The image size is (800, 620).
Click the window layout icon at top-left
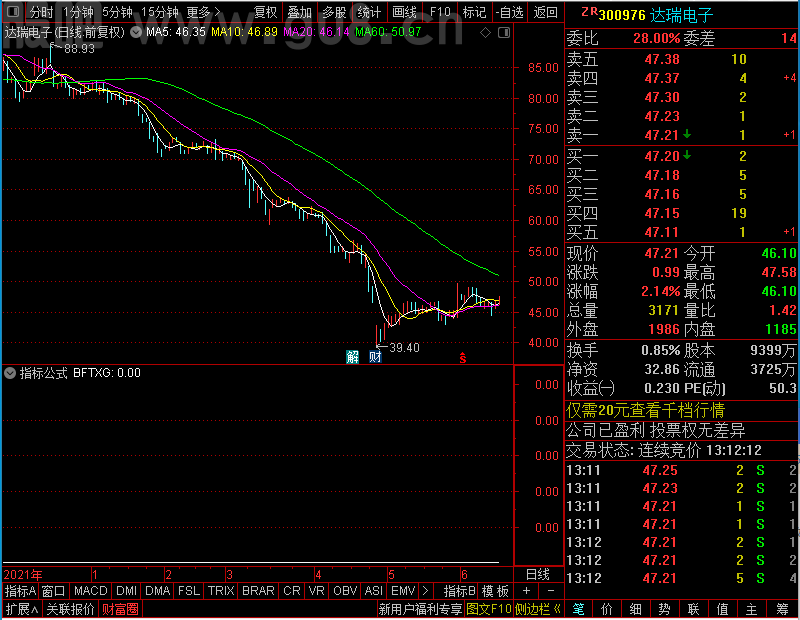click(13, 11)
